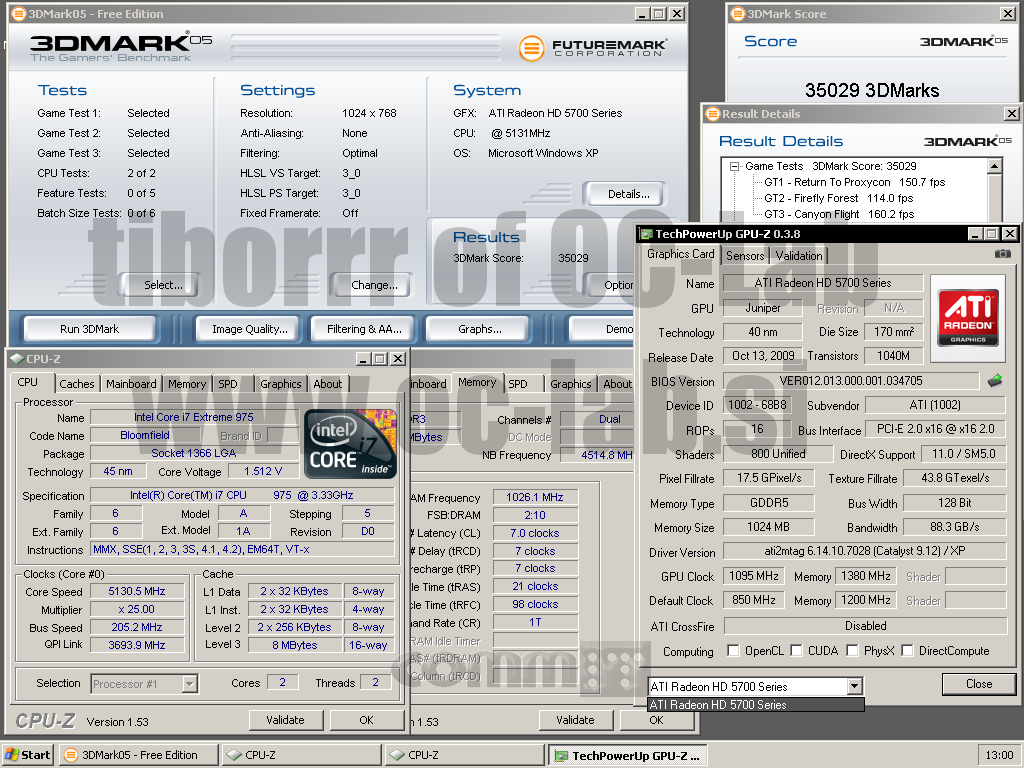Click the CPU-Z title bar icon
This screenshot has width=1024, height=768.
point(18,359)
